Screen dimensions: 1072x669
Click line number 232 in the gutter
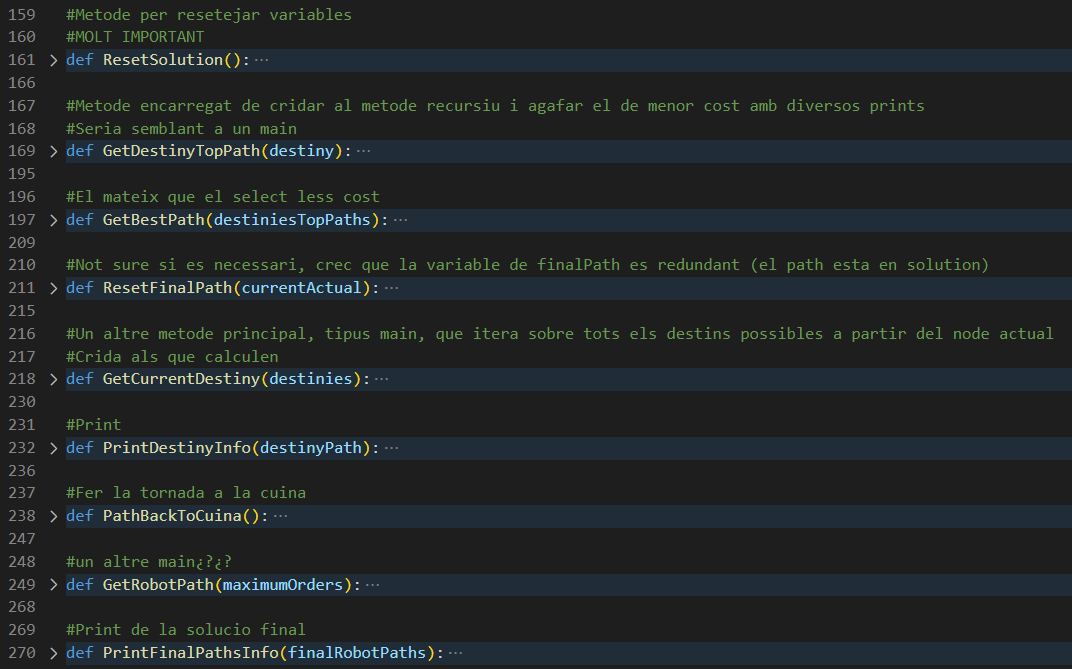click(x=22, y=448)
